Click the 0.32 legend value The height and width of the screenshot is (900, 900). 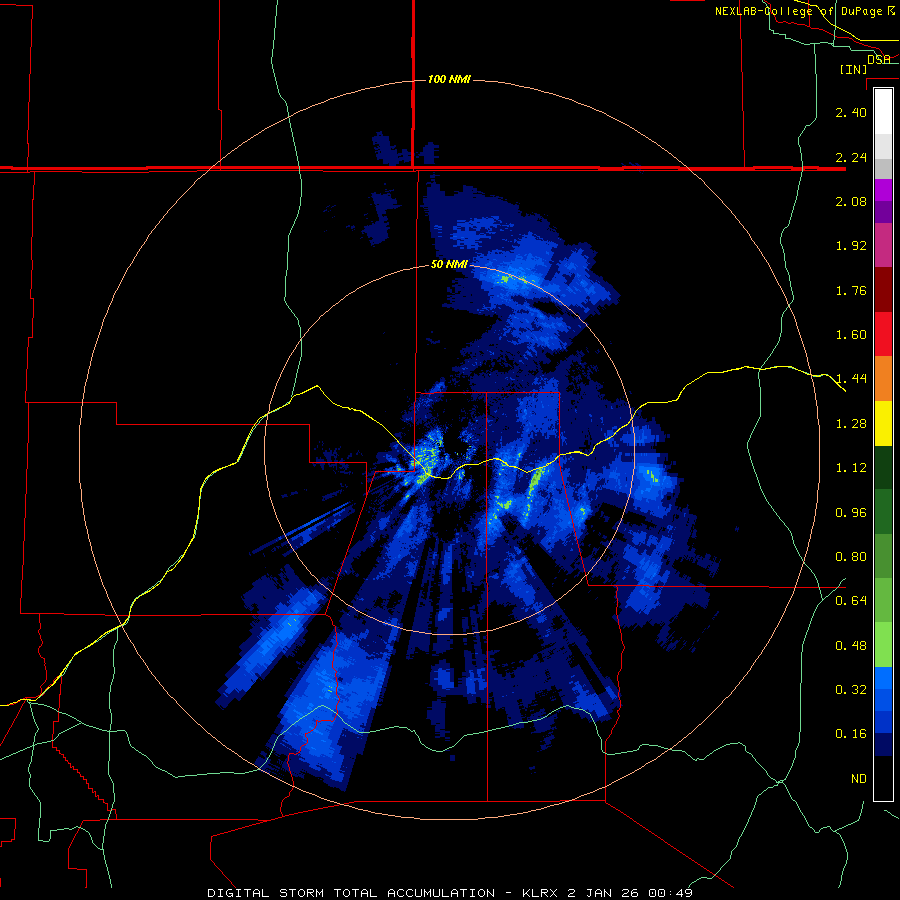click(851, 690)
